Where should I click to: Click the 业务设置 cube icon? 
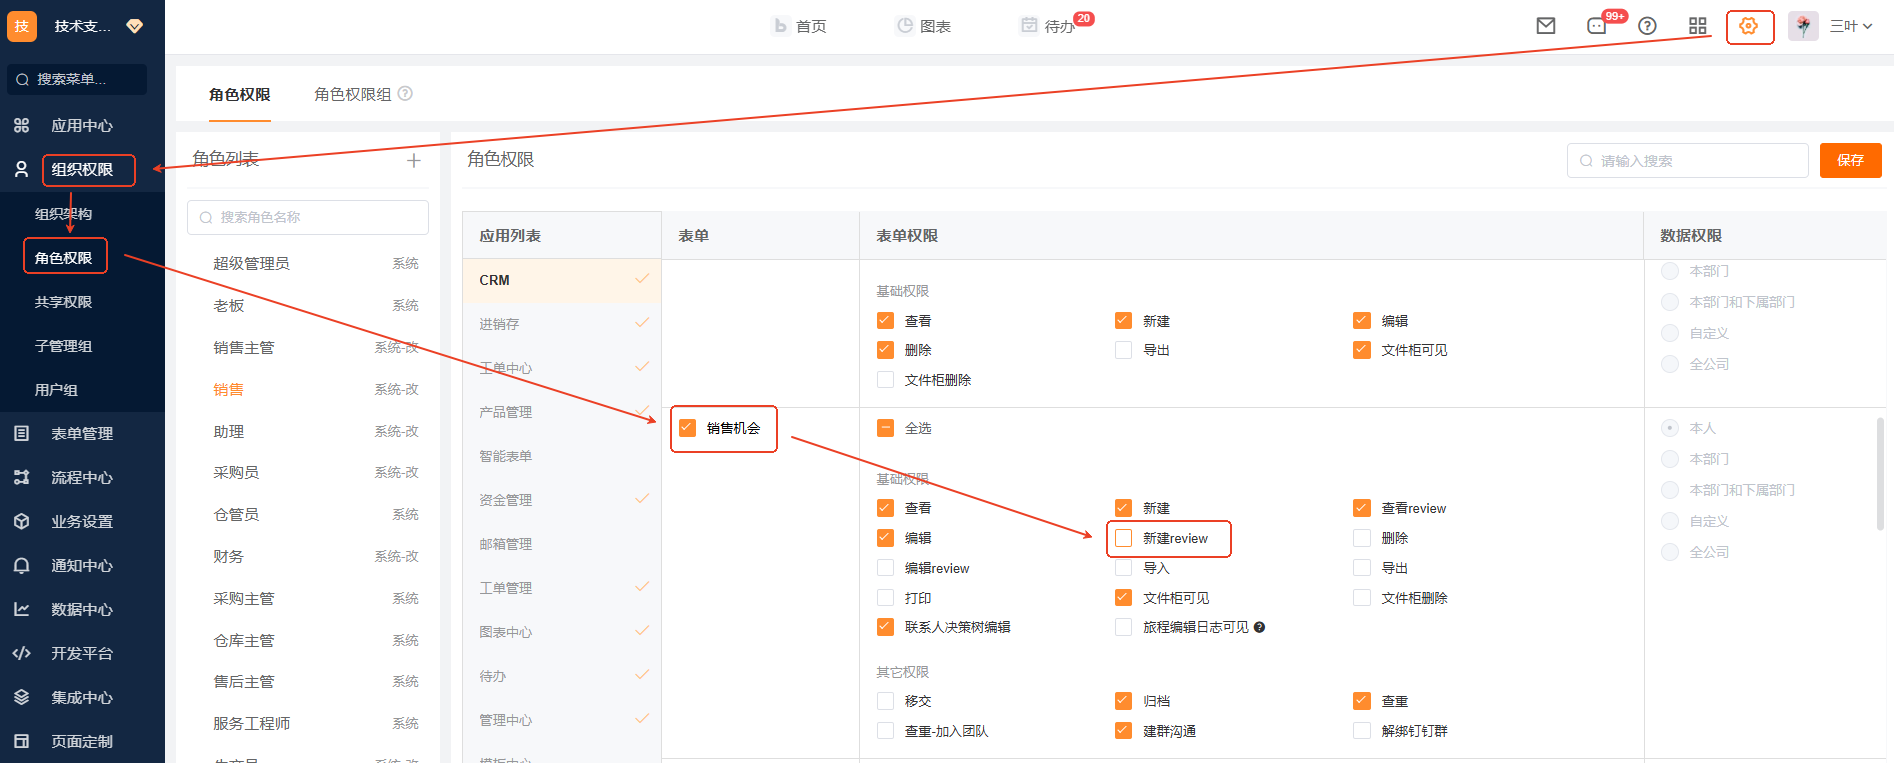(21, 521)
